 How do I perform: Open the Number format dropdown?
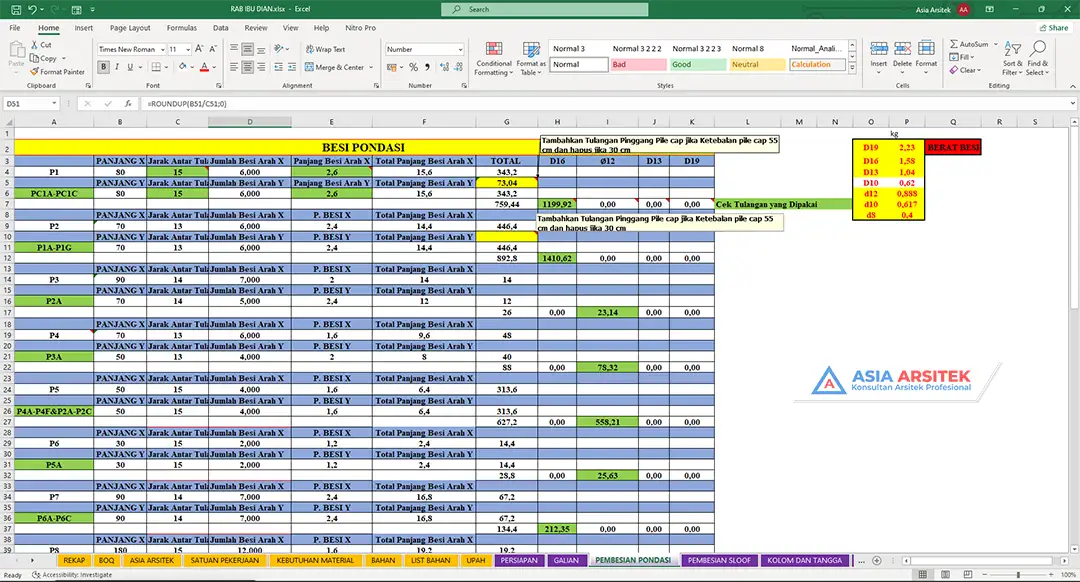point(460,50)
